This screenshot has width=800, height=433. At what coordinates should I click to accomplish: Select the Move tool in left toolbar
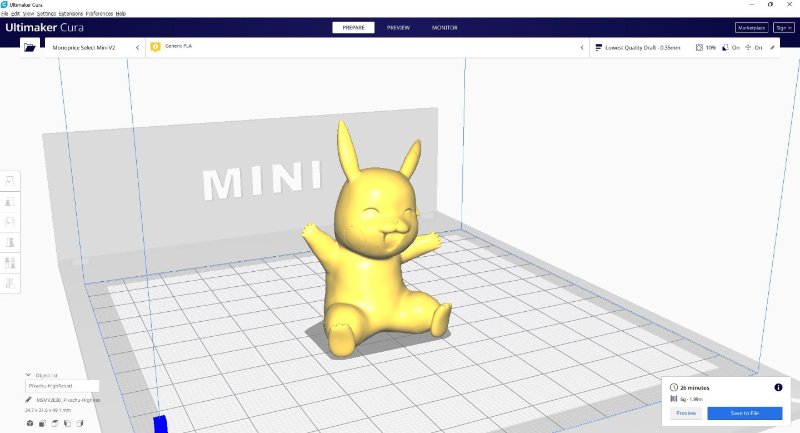click(x=10, y=181)
